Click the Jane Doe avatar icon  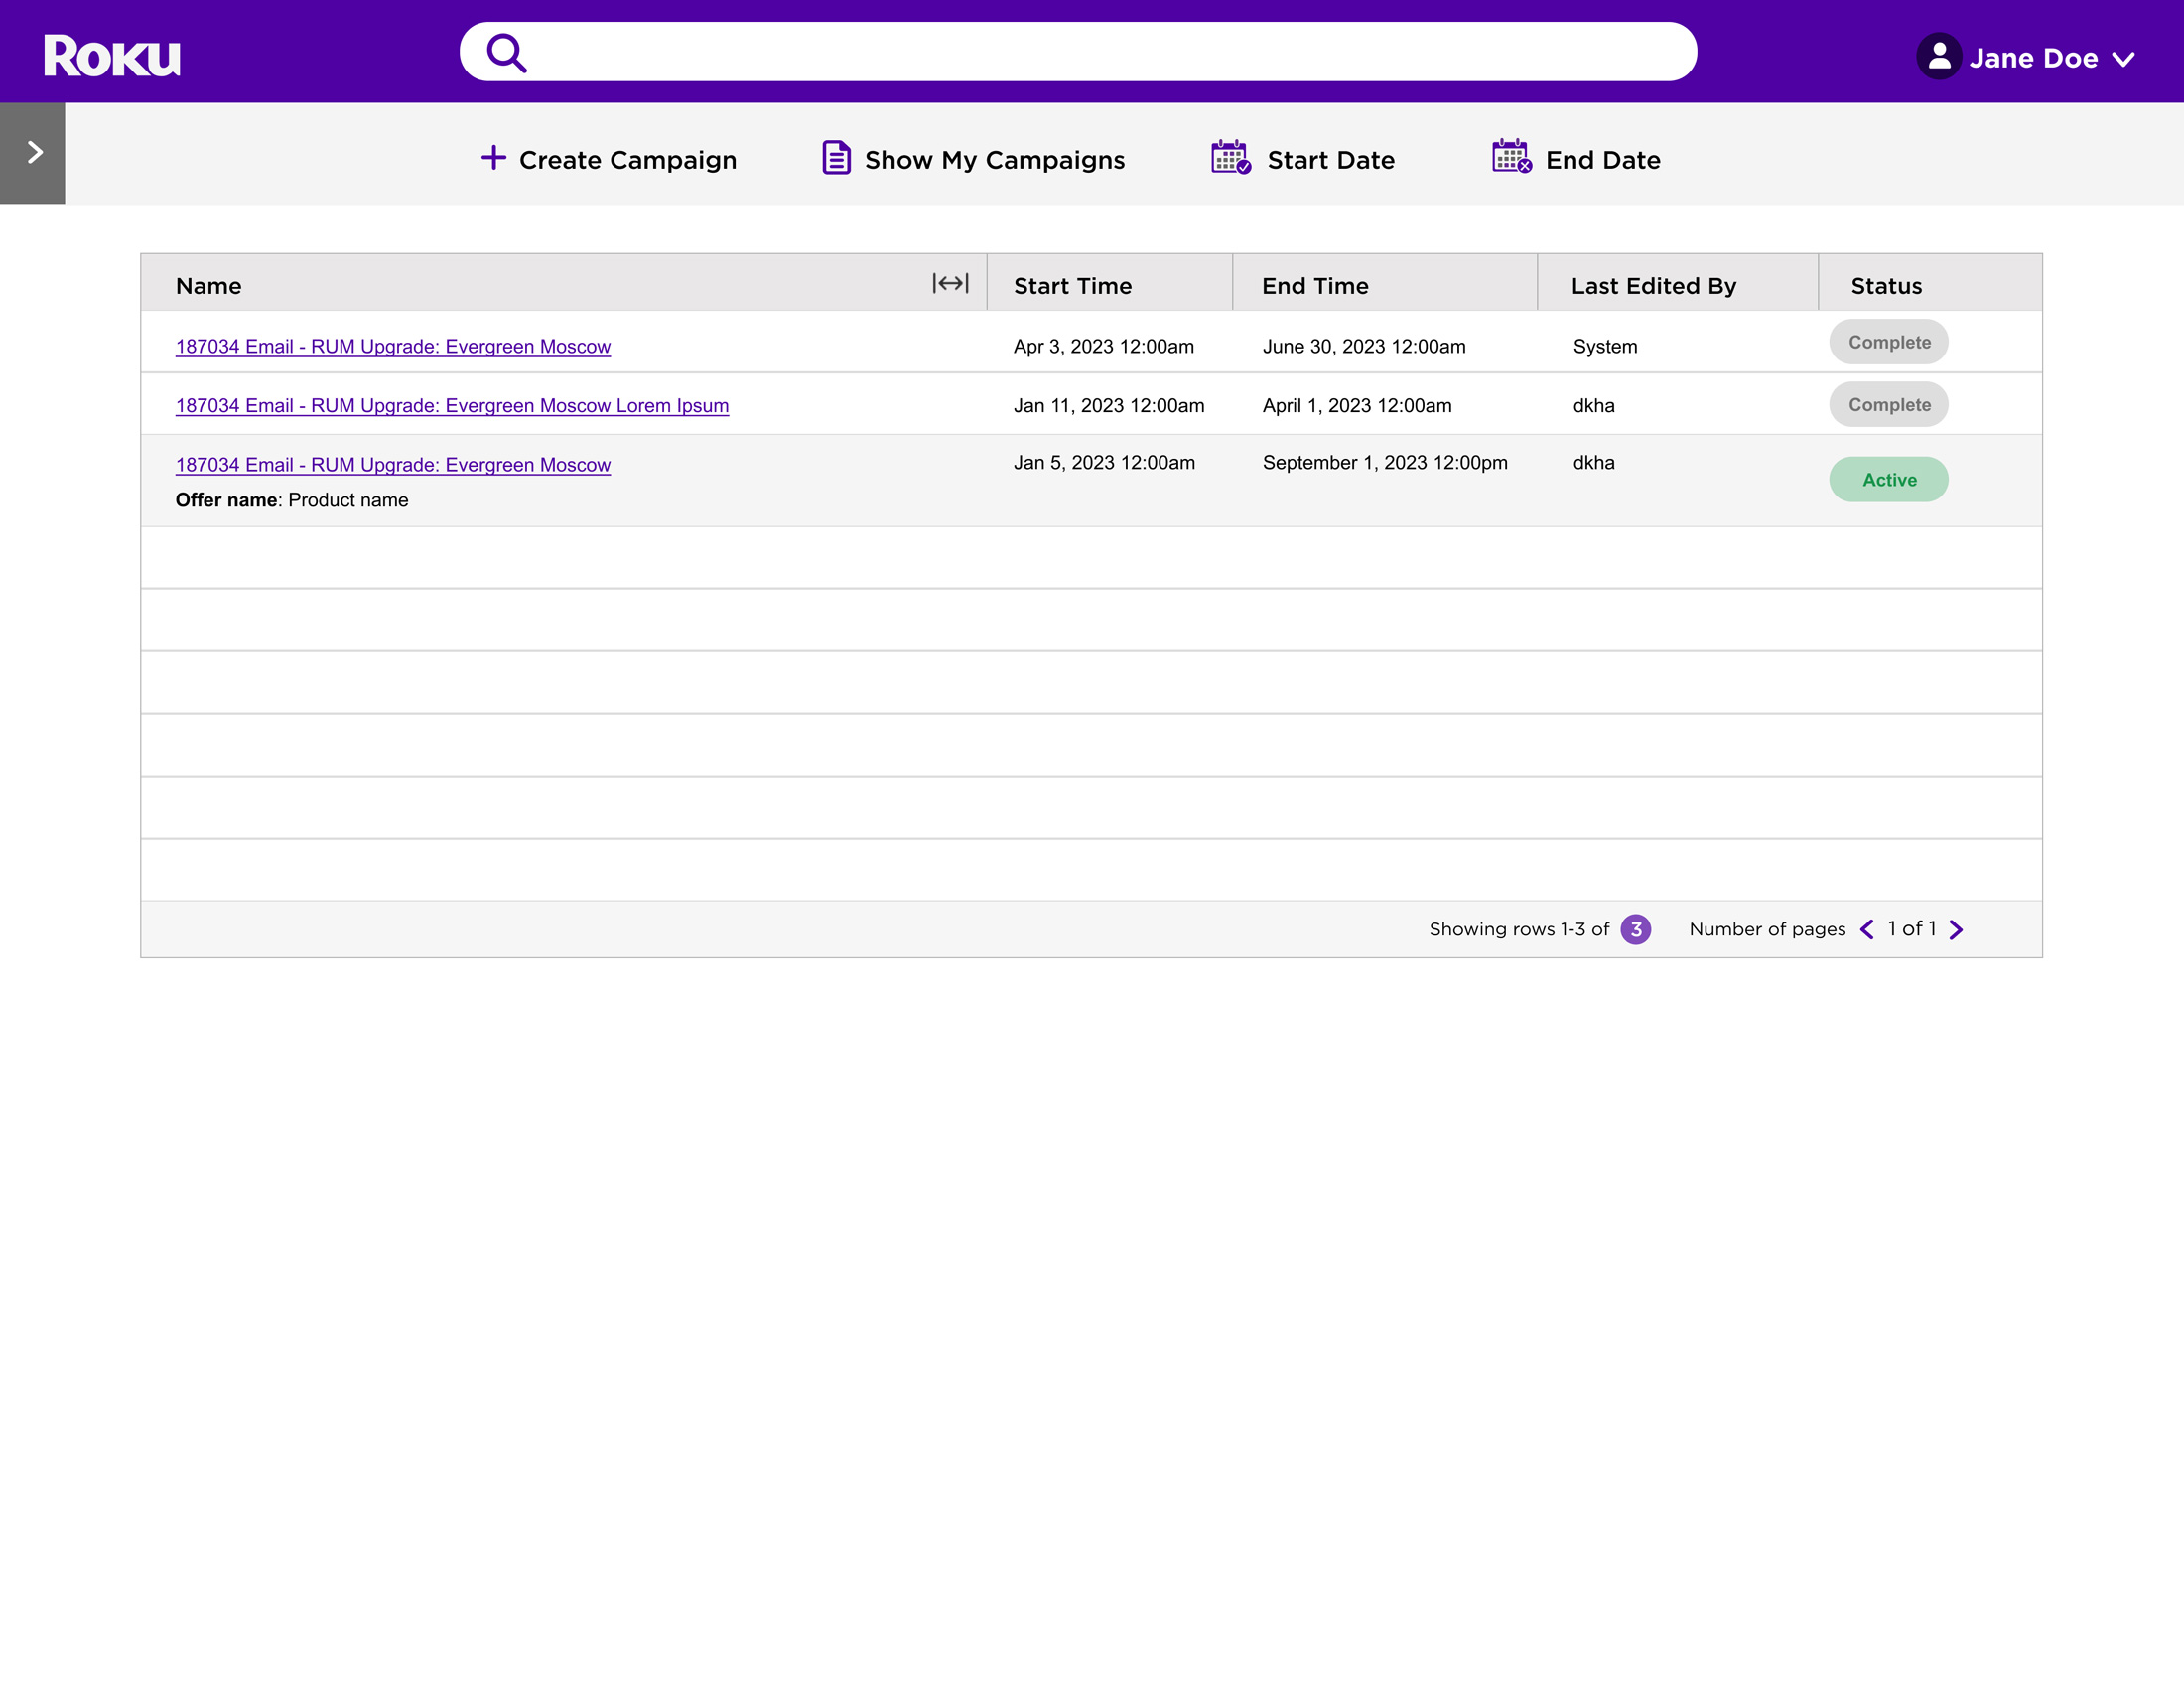1938,57
